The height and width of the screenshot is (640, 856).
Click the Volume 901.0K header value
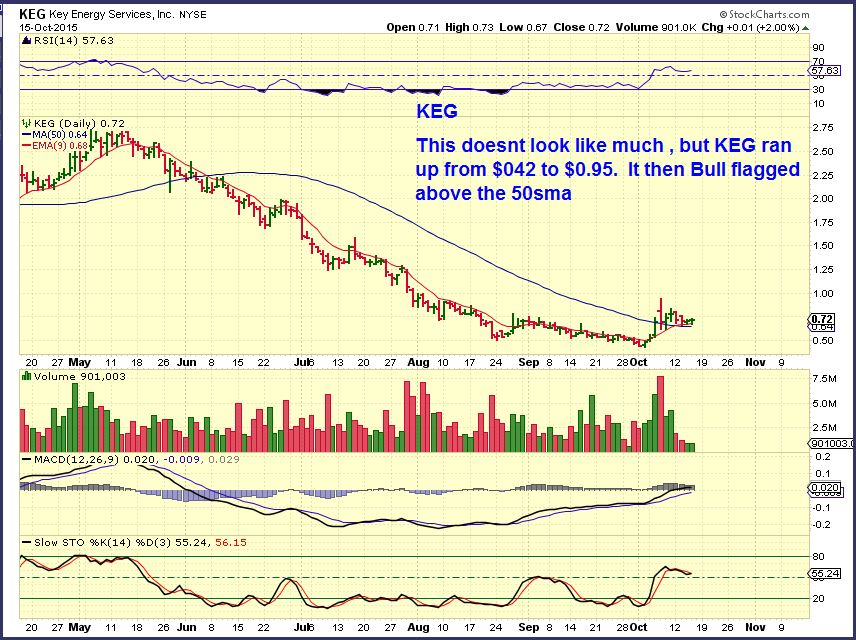(656, 27)
